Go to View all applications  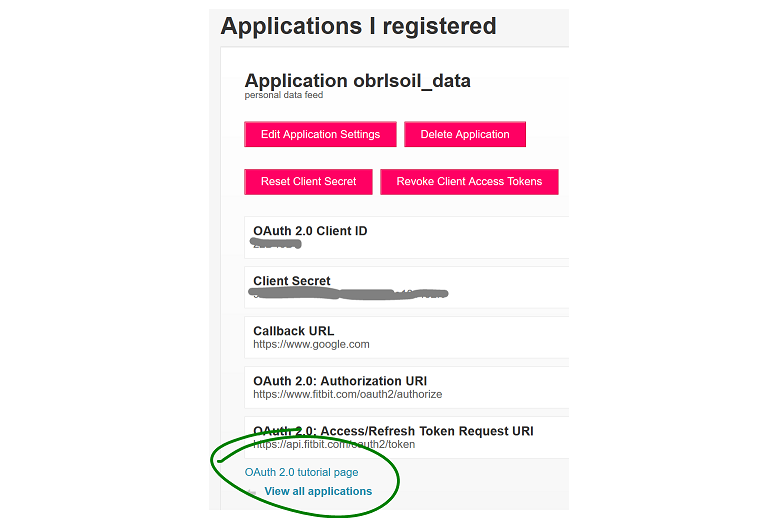pos(318,491)
